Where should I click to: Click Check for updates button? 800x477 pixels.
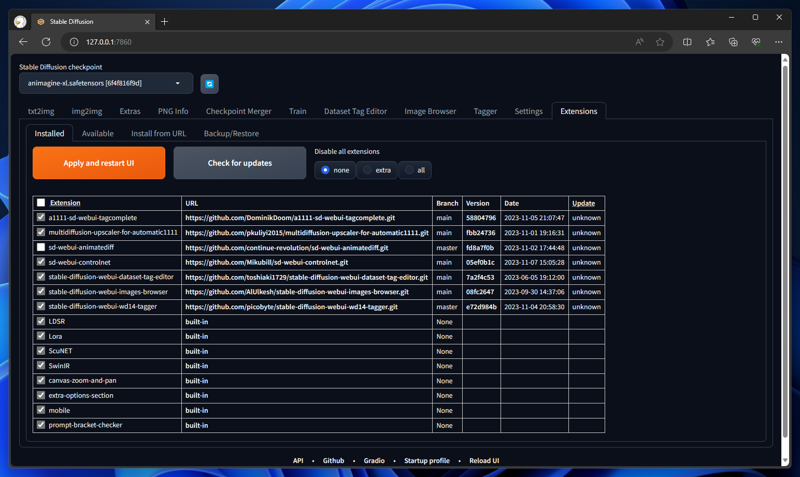click(x=240, y=163)
